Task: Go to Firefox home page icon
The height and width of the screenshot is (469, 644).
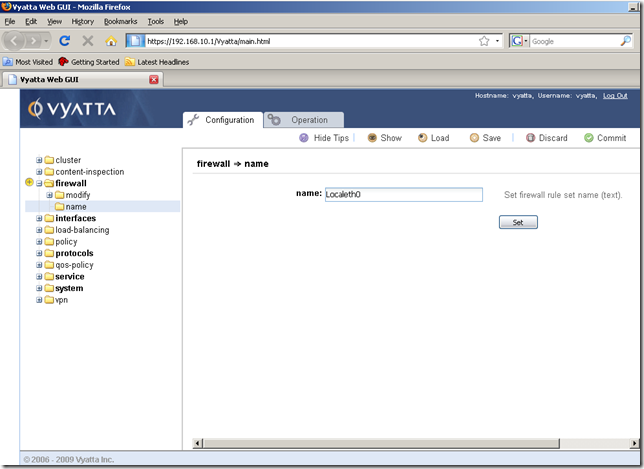Action: 111,41
